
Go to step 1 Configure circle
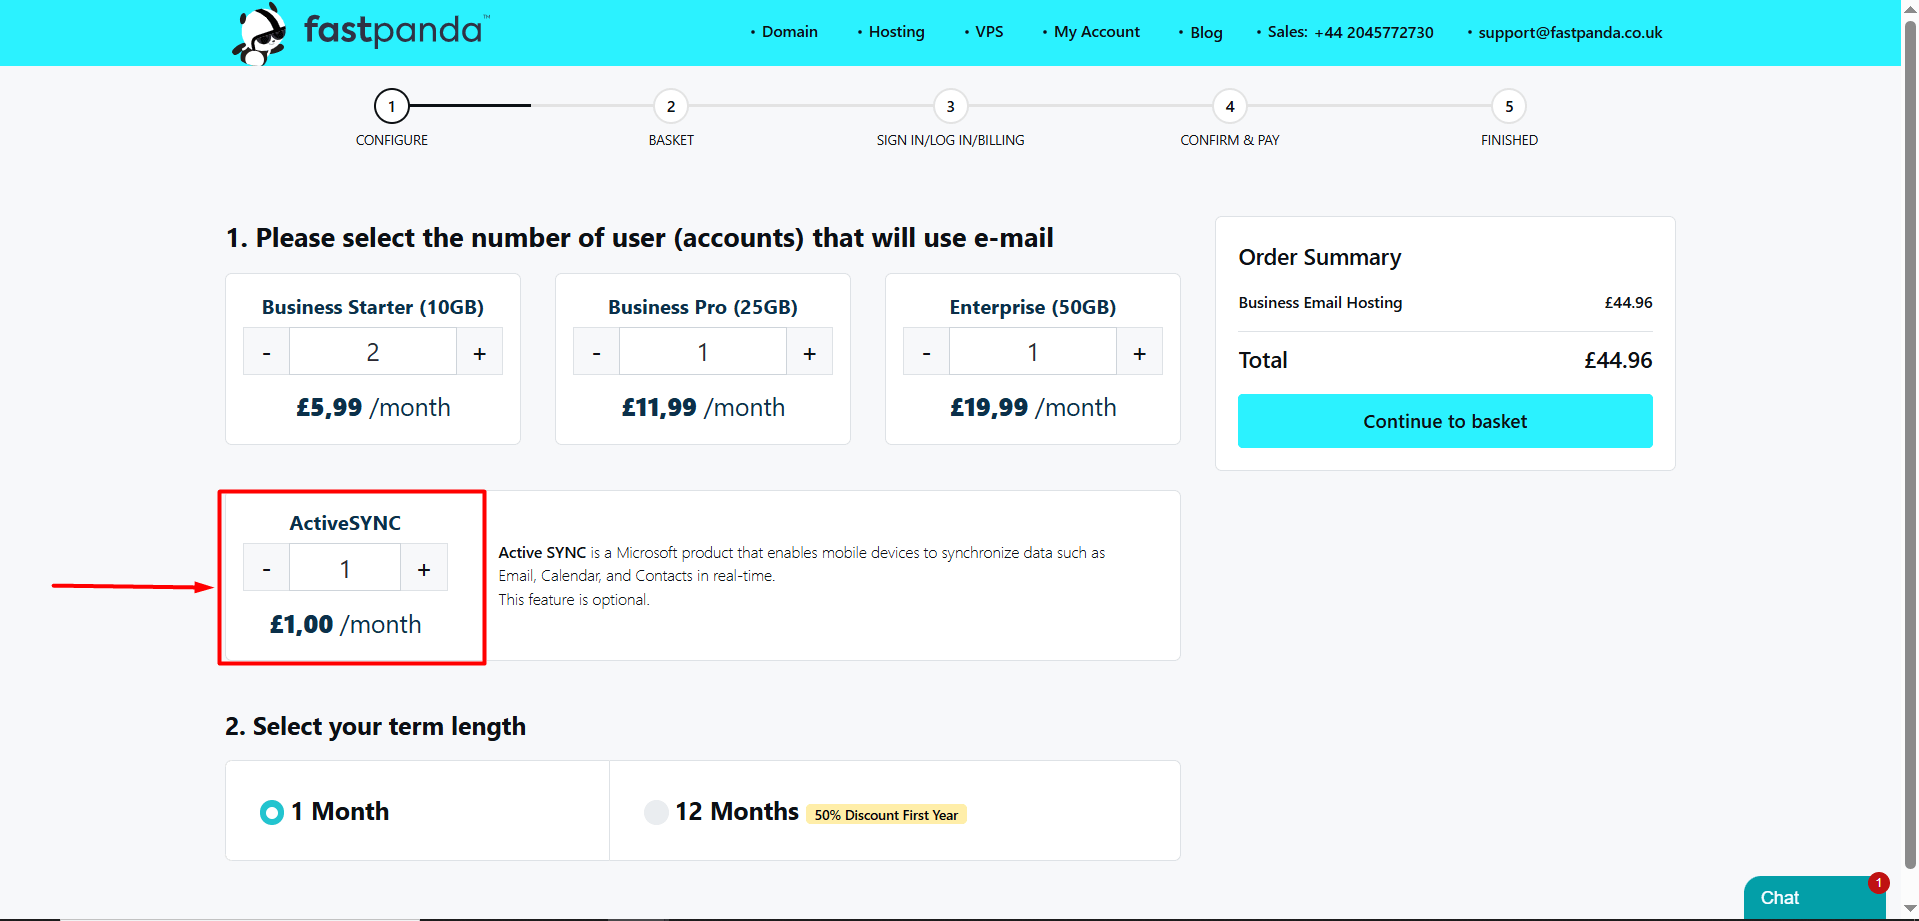pyautogui.click(x=392, y=106)
